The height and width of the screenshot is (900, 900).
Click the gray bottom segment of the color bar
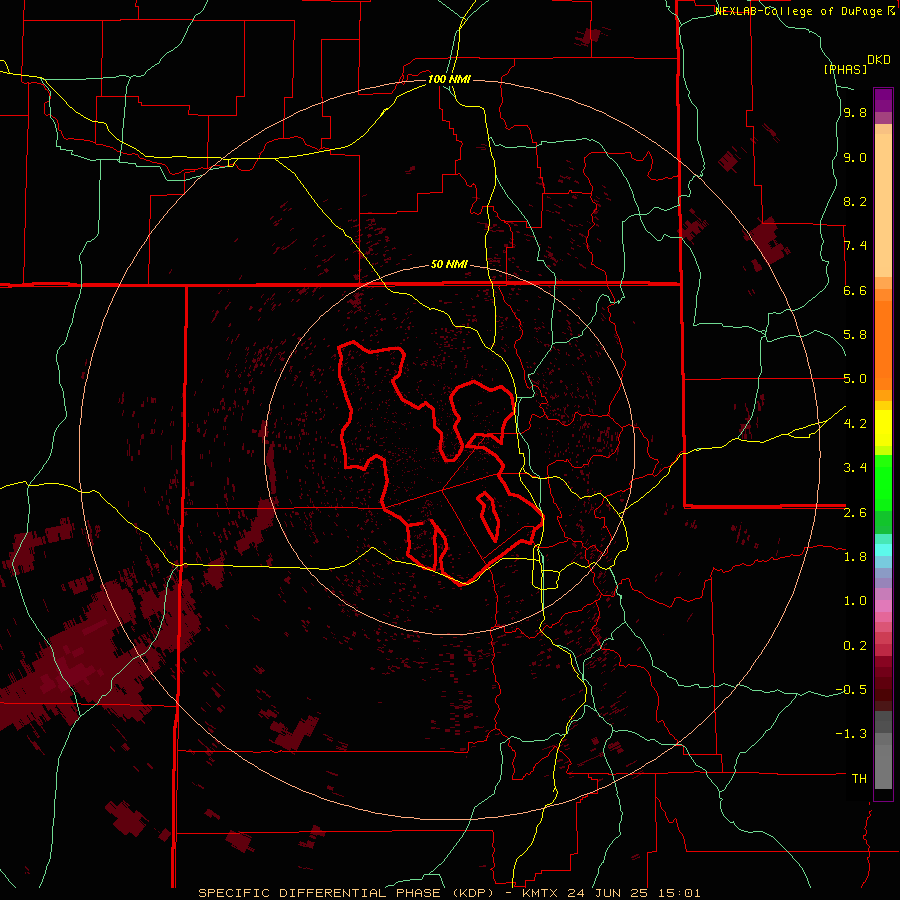(883, 763)
